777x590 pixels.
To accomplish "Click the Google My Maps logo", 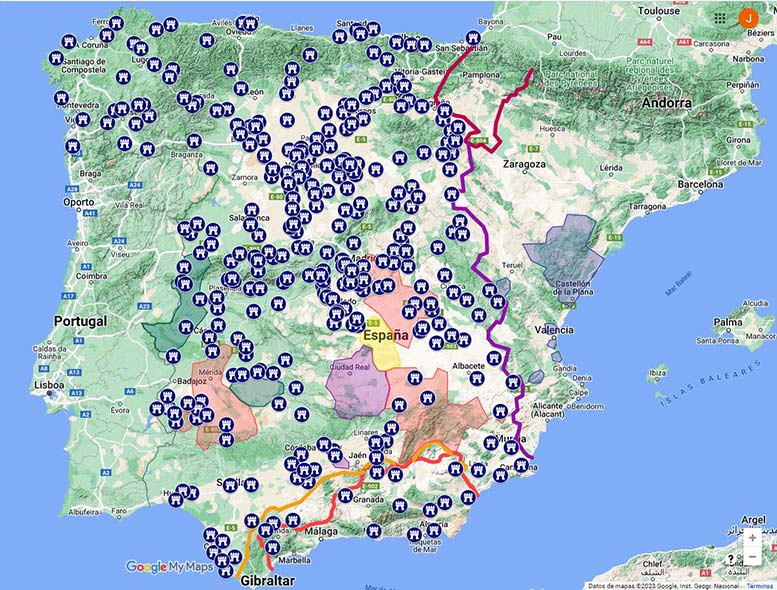I will [169, 567].
